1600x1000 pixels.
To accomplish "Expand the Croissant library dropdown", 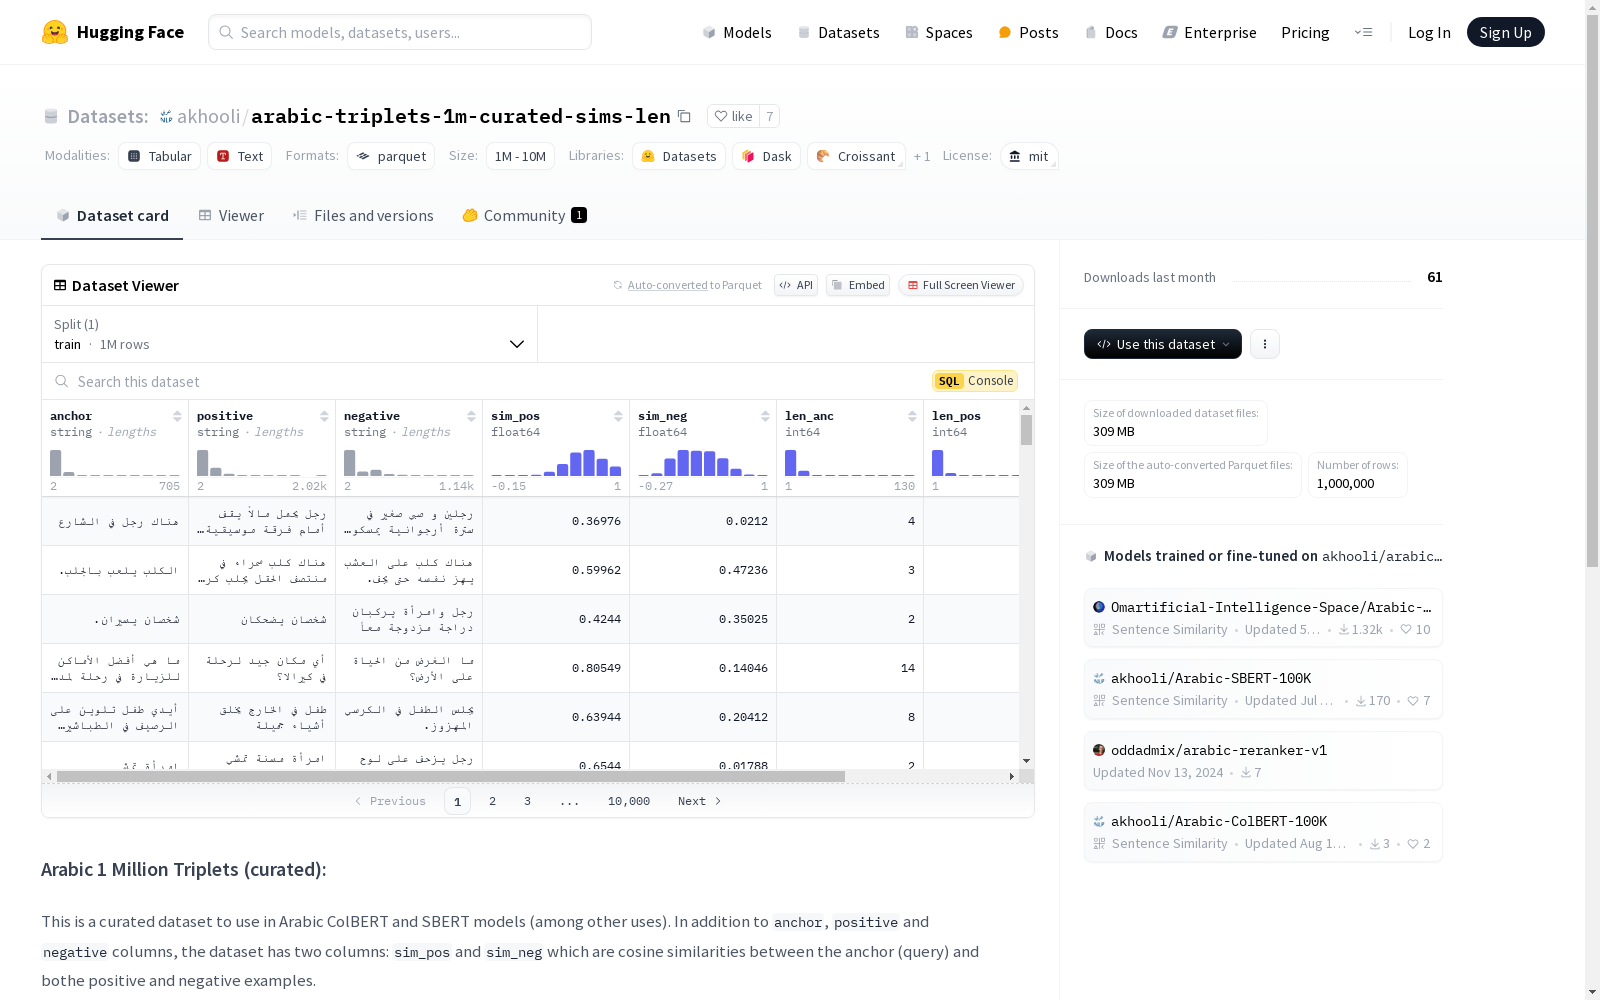I will [x=857, y=156].
